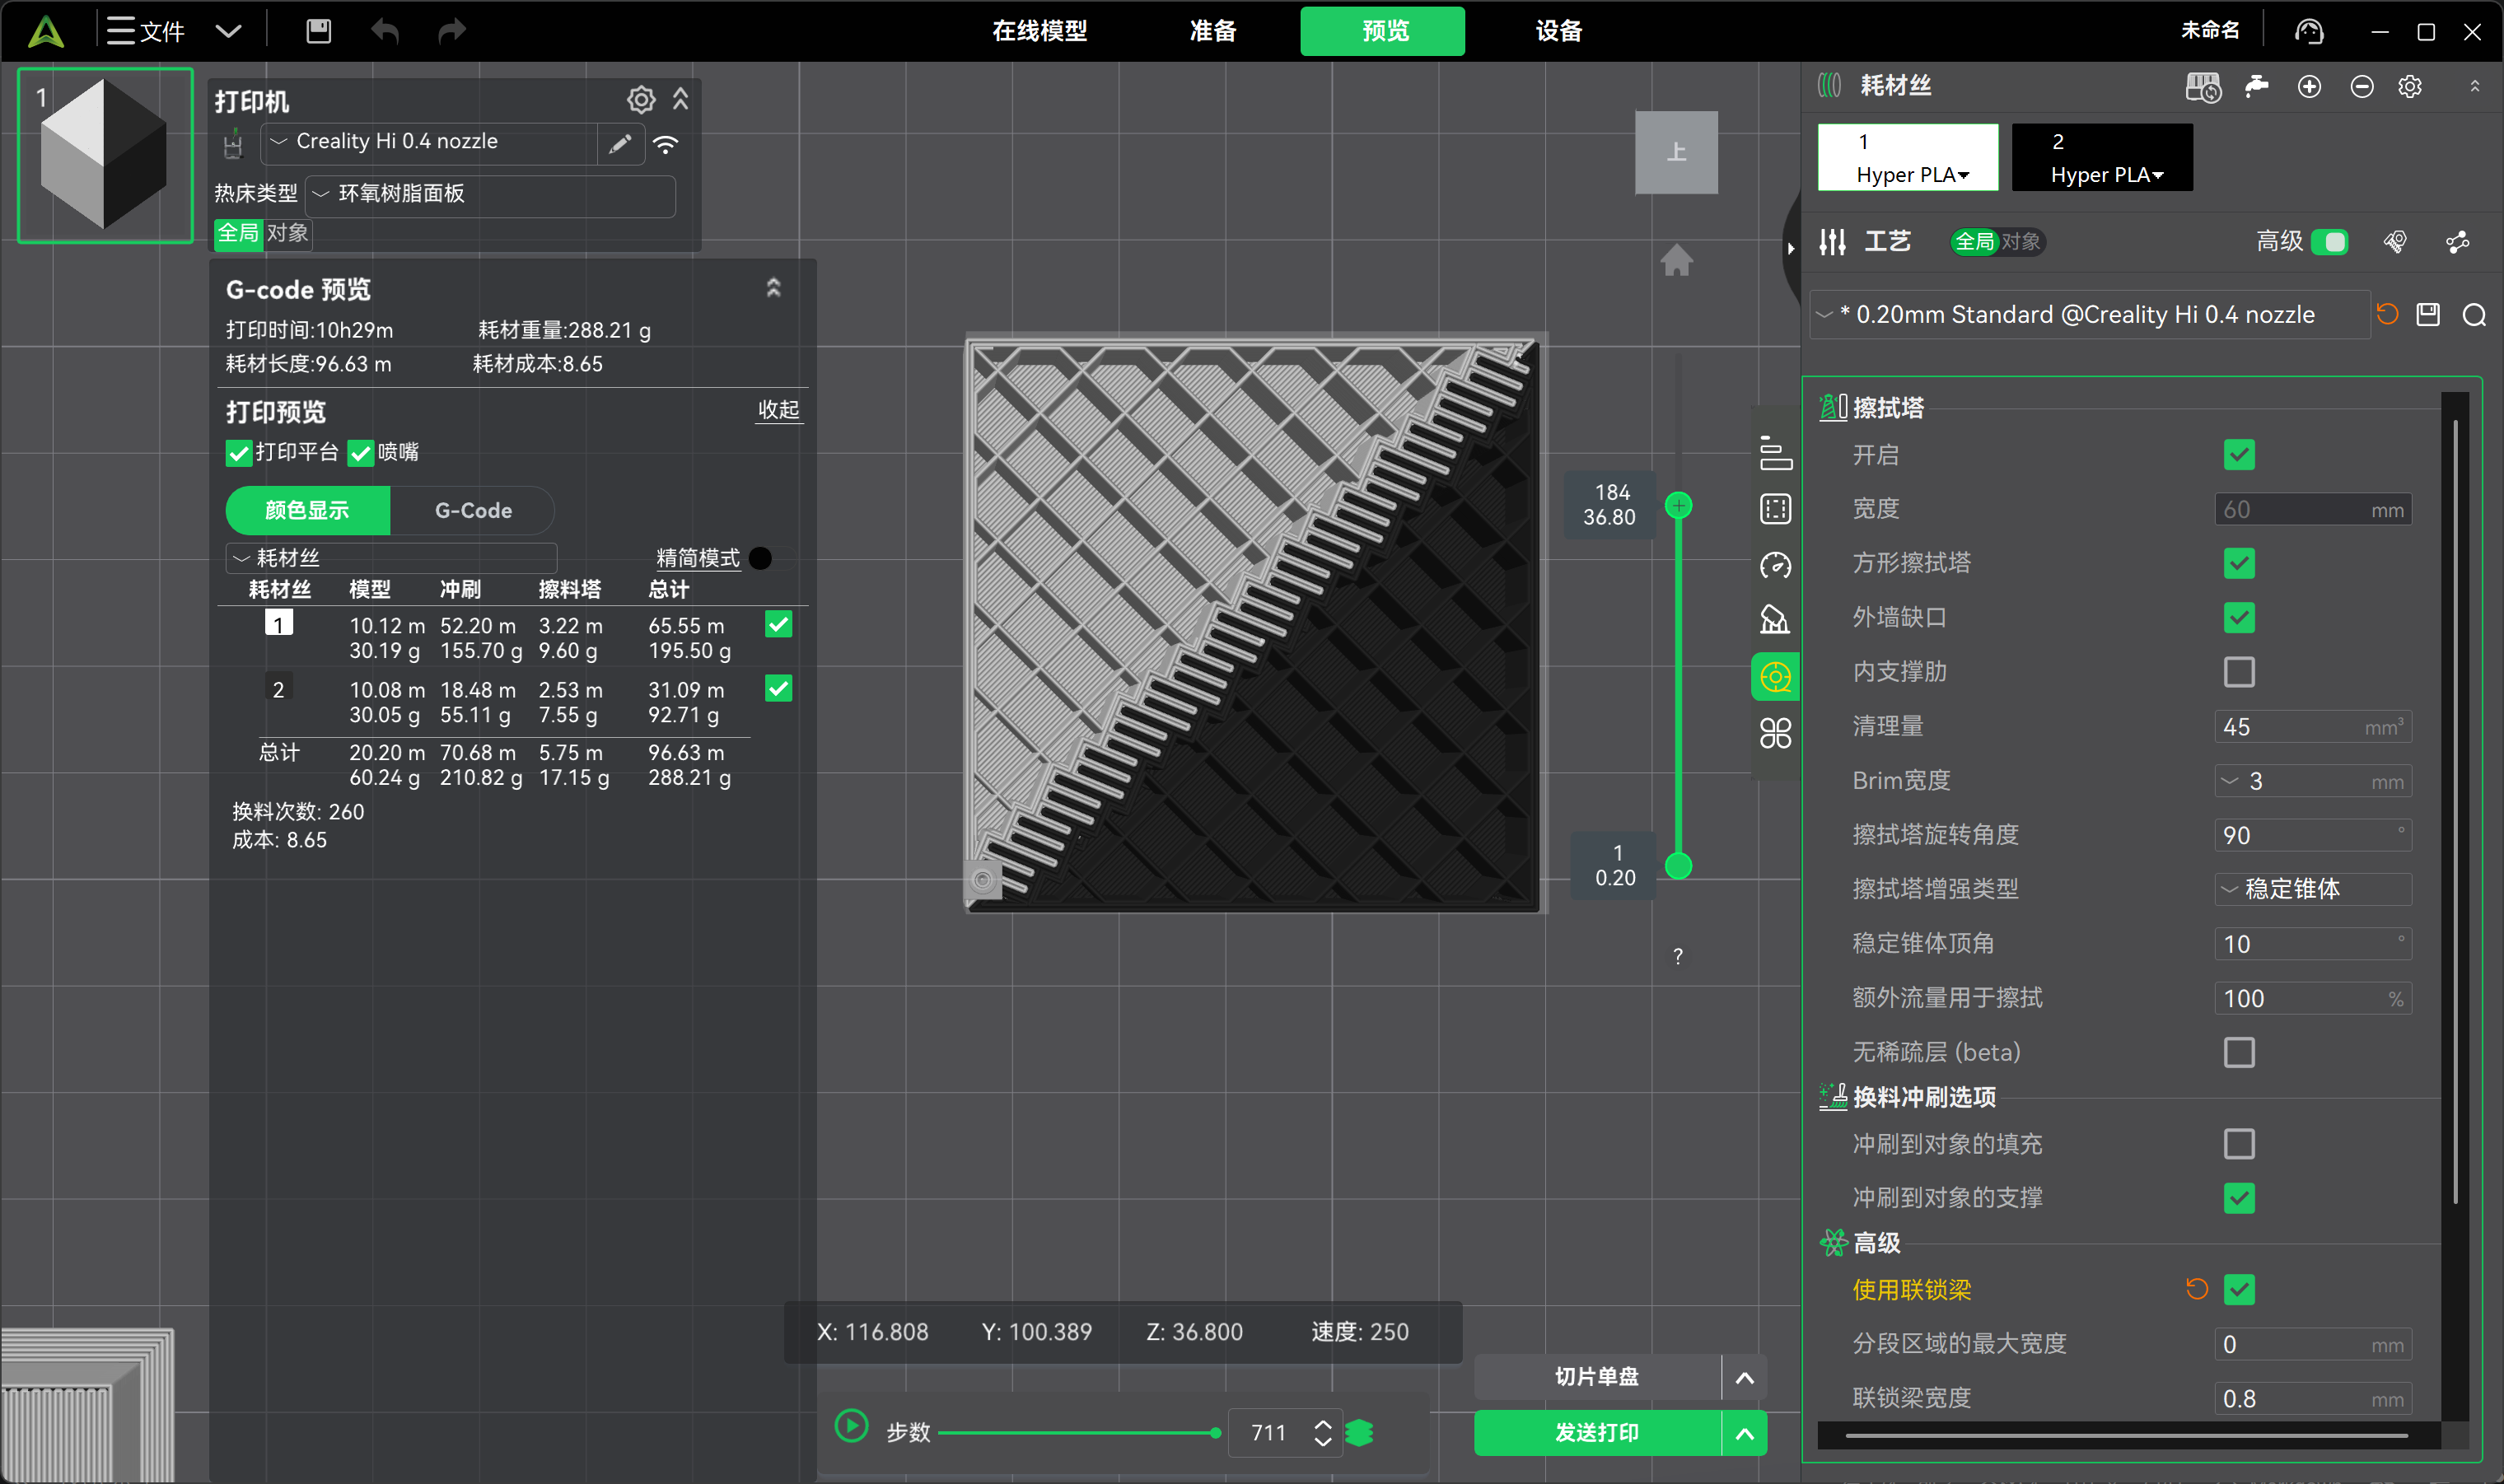Open the file menu dropdown arrow
This screenshot has width=2504, height=1484.
[229, 31]
